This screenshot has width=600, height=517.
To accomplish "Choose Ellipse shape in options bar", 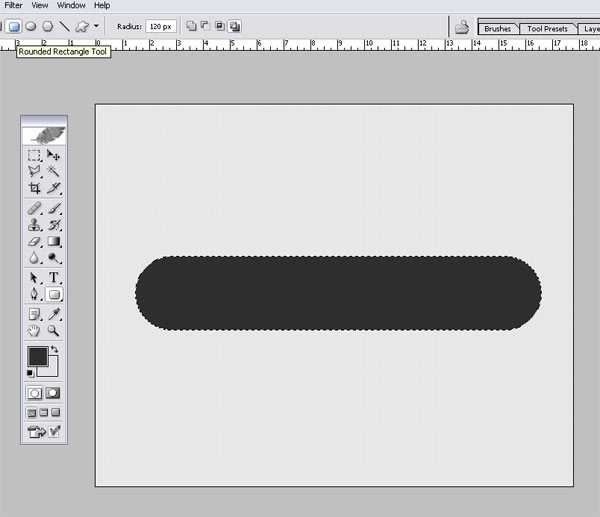I will pyautogui.click(x=31, y=26).
